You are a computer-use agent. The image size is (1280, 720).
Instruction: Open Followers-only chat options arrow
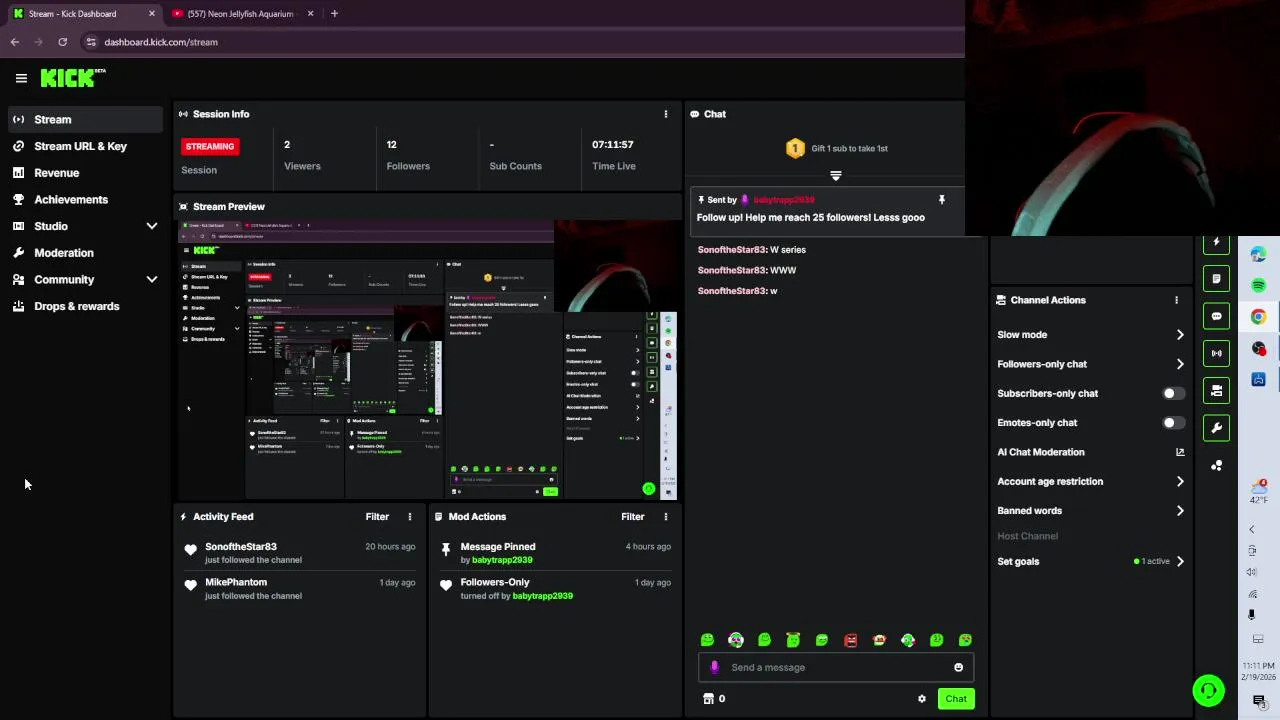(1180, 364)
